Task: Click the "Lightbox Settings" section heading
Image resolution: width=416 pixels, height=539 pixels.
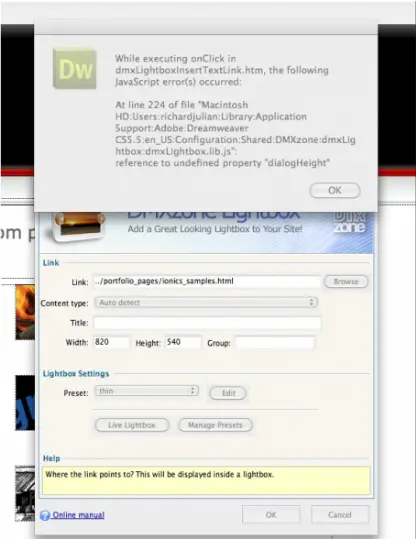Action: (x=76, y=374)
